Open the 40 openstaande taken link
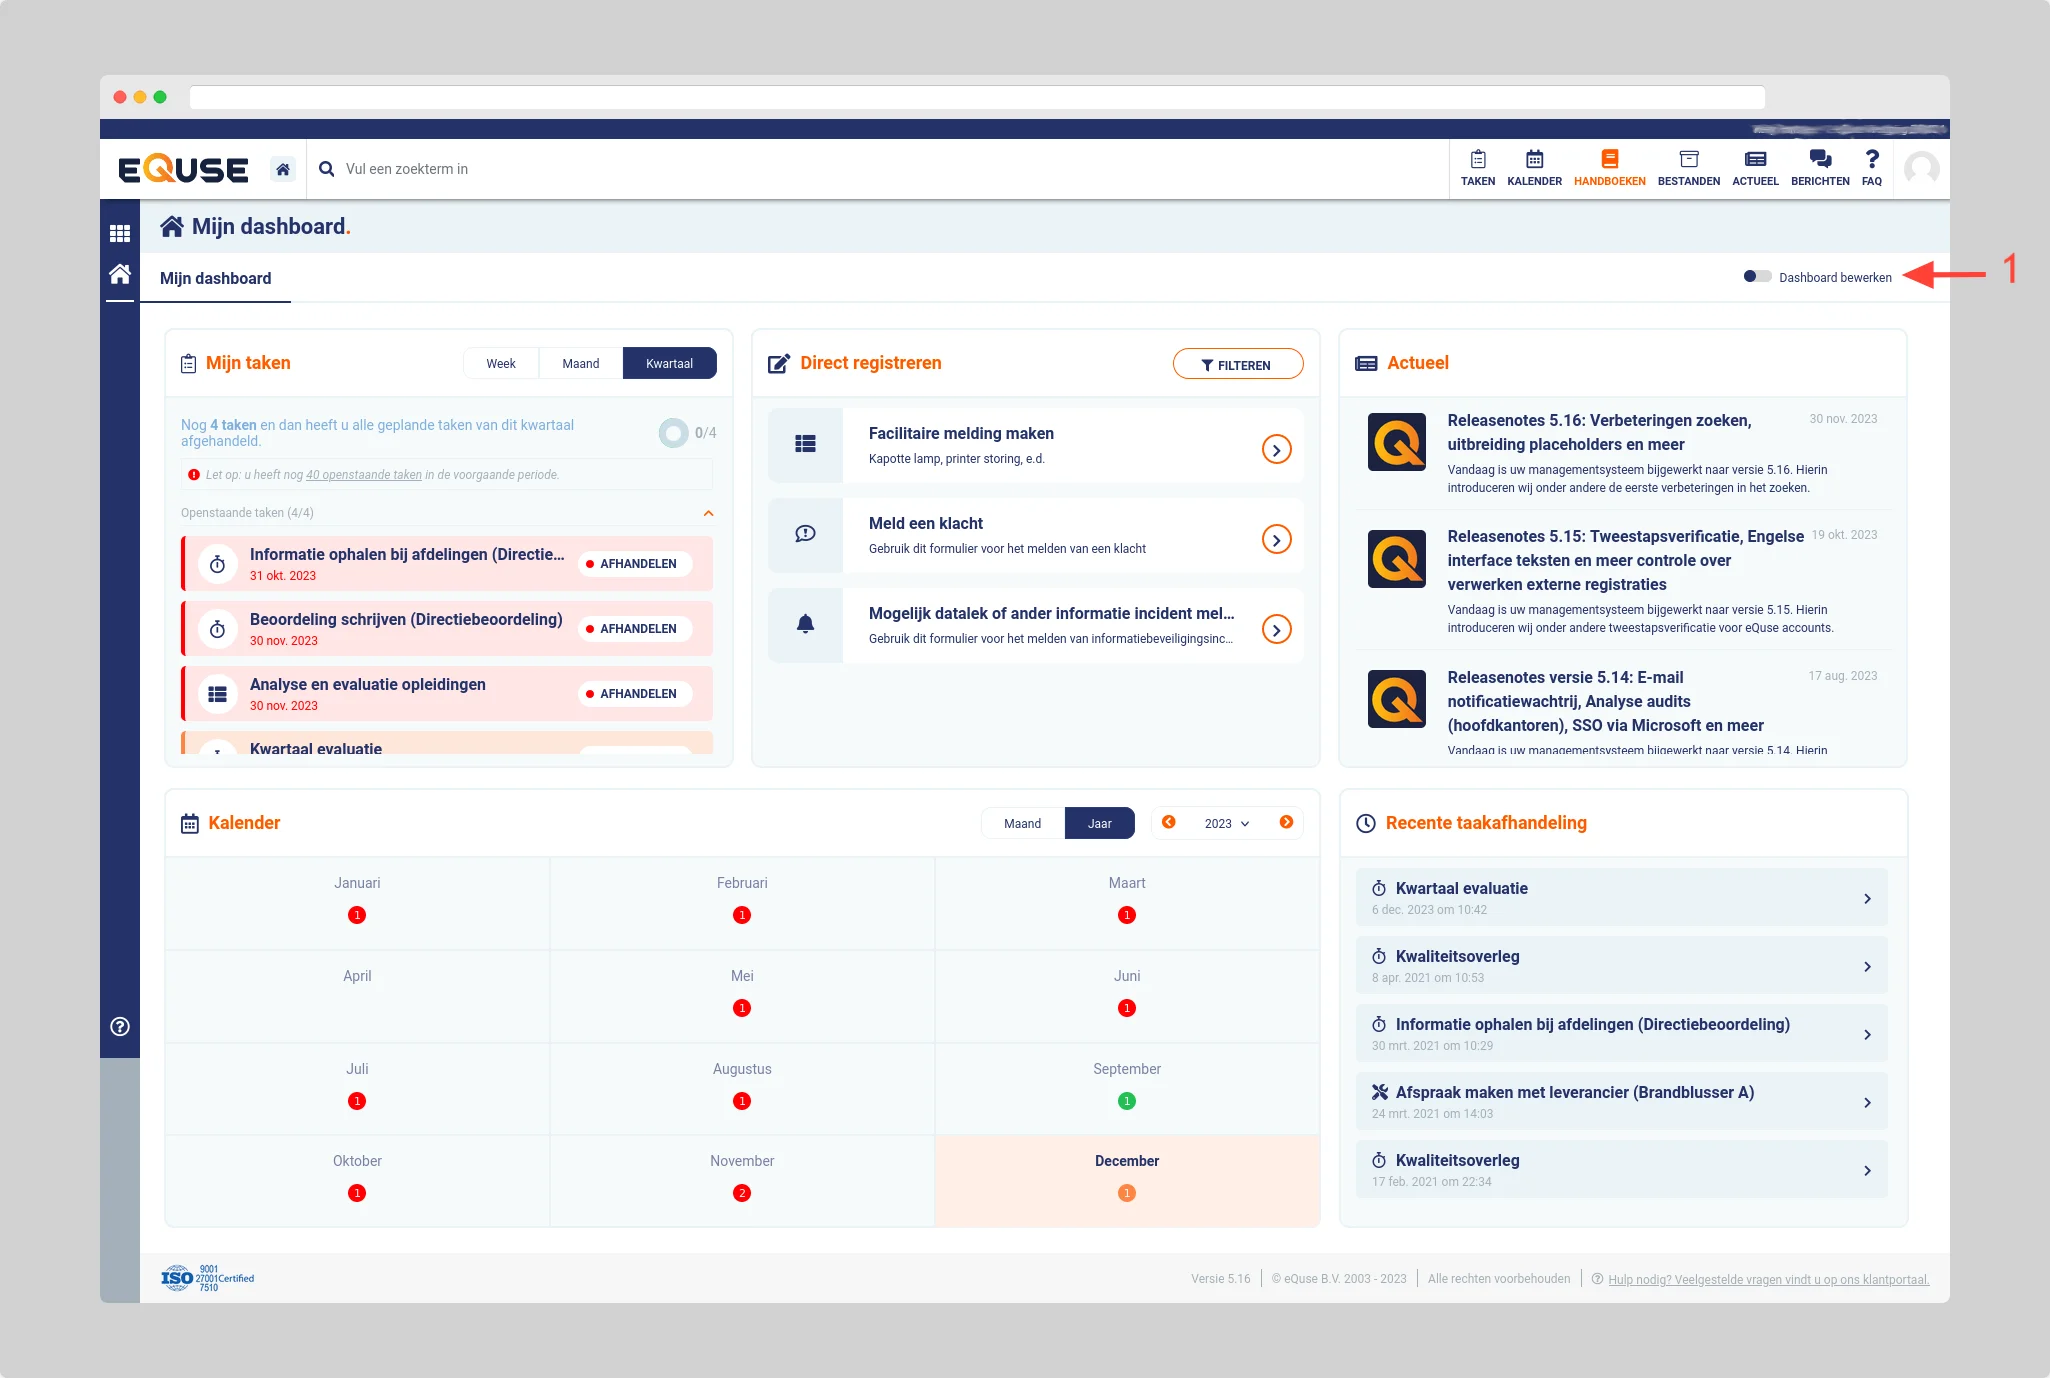Viewport: 2050px width, 1378px height. click(364, 475)
